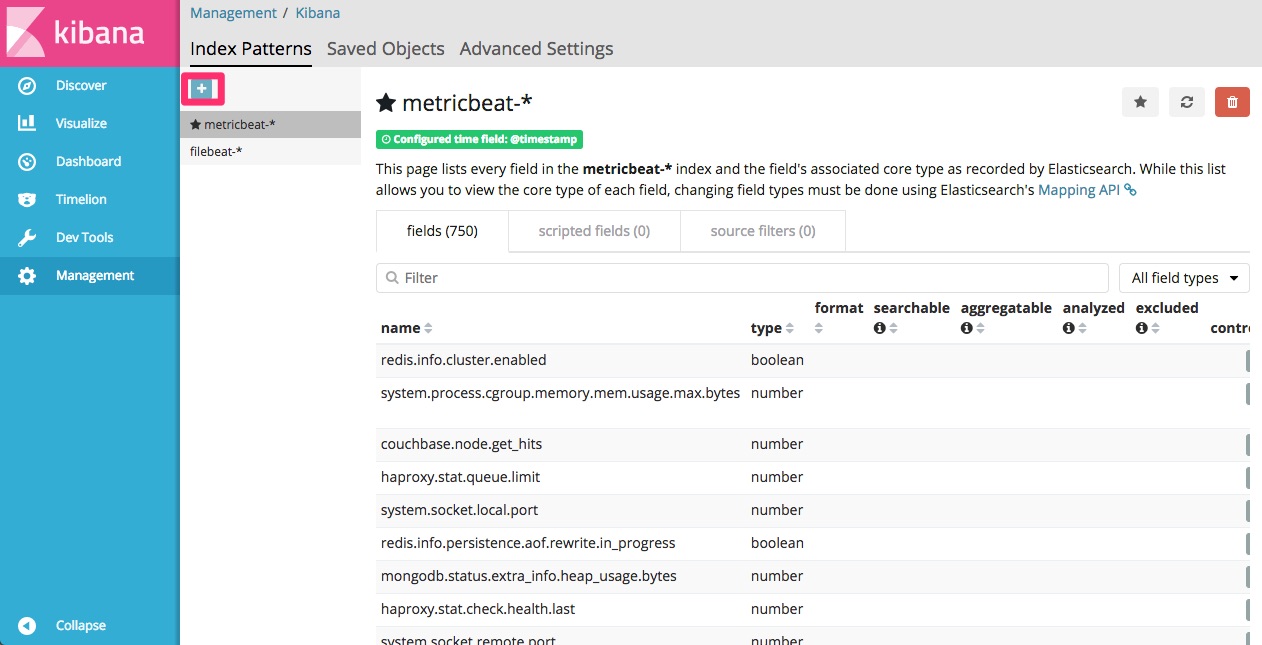Screen dimensions: 1262x645
Task: Click the Collapse label in sidebar
Action: click(81, 626)
